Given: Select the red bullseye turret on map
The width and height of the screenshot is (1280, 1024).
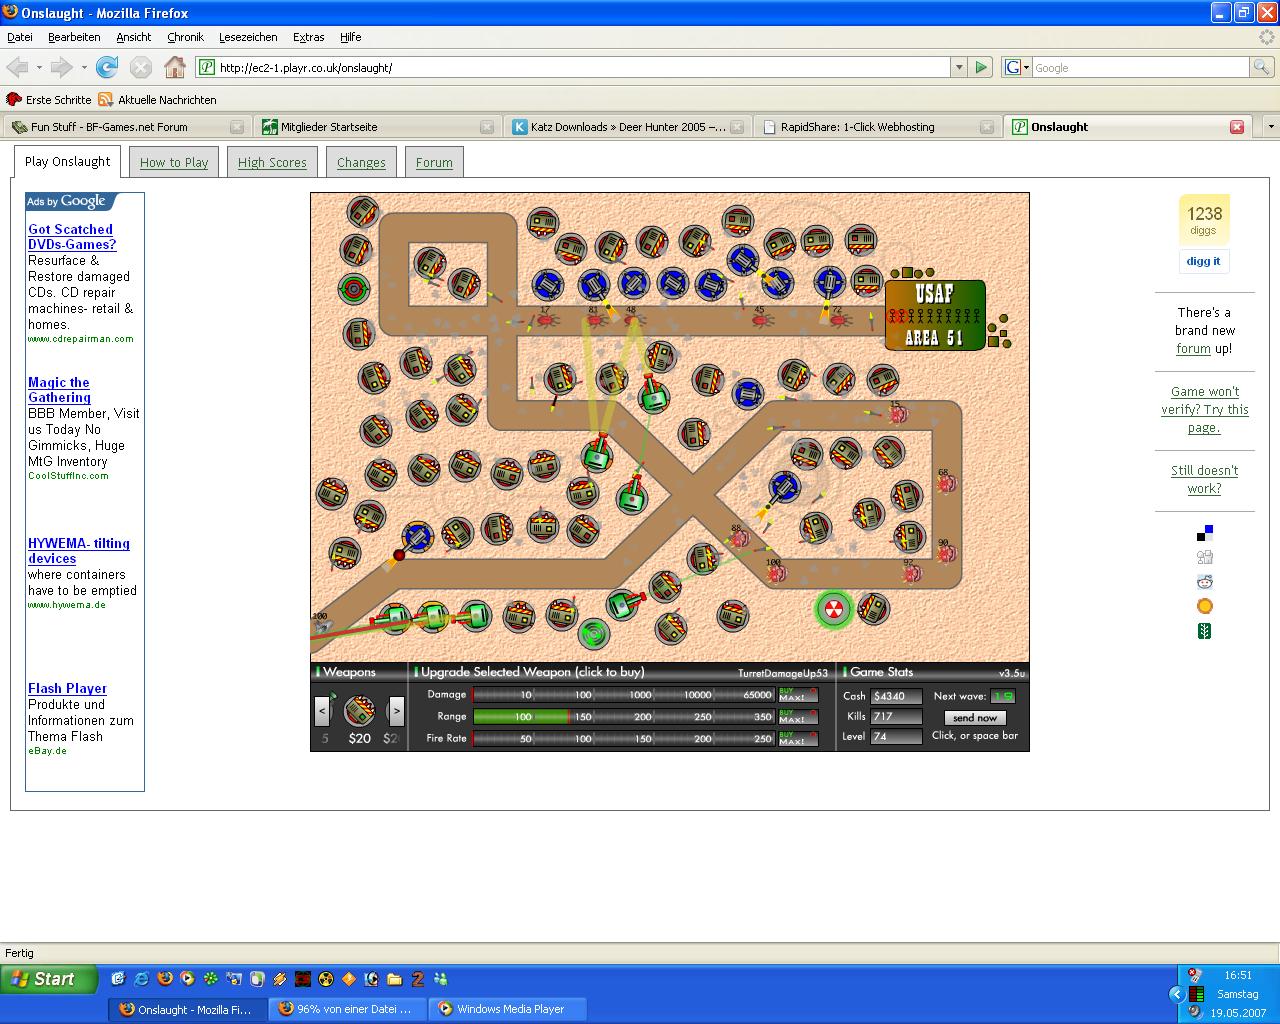Looking at the screenshot, I should click(352, 289).
